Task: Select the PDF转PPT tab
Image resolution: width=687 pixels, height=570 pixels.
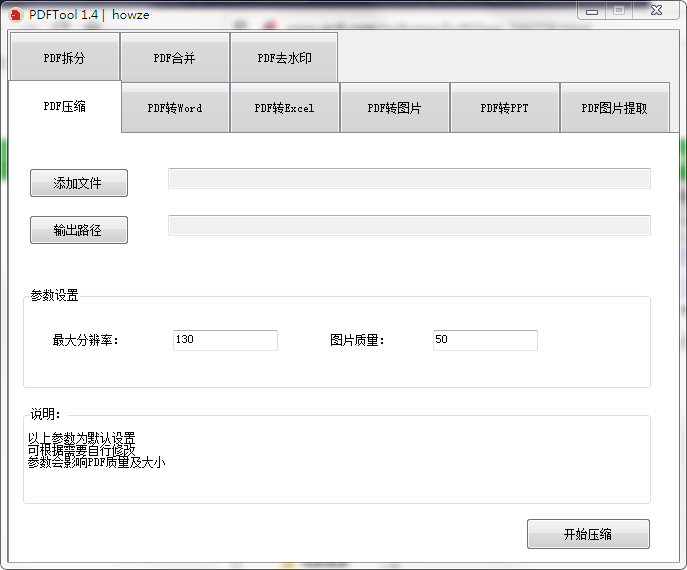Action: point(505,108)
